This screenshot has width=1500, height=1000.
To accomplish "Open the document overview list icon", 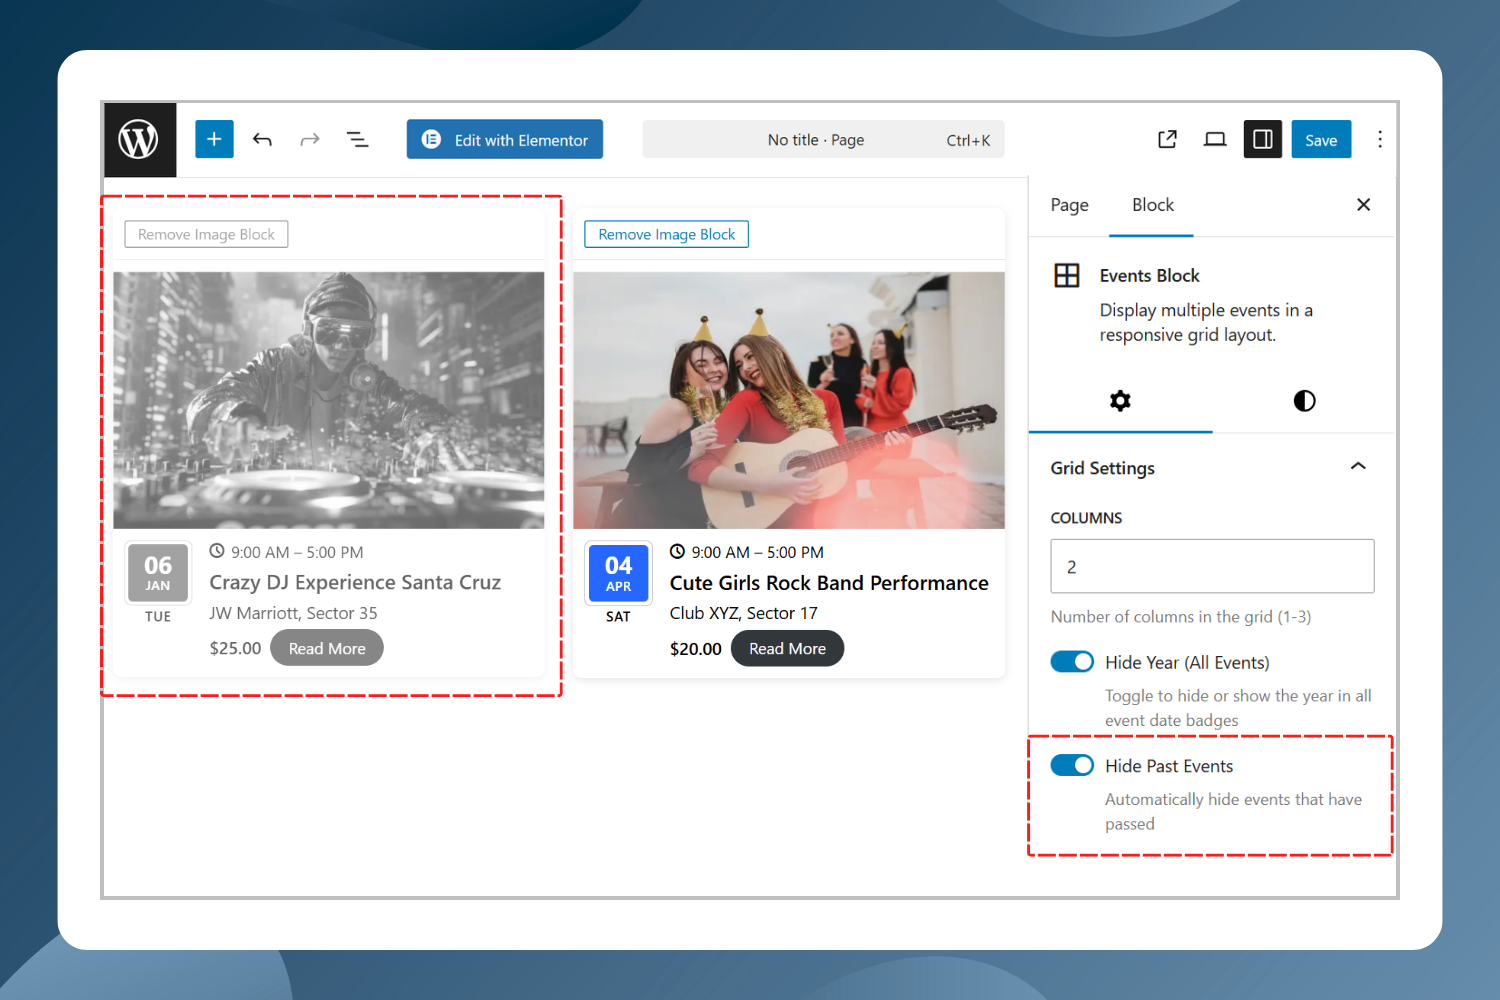I will 357,140.
